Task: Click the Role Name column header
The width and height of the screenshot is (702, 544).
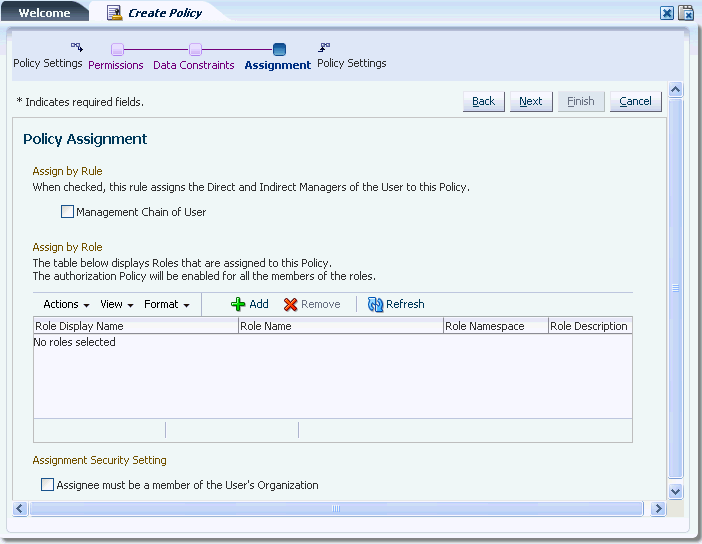Action: pos(341,326)
